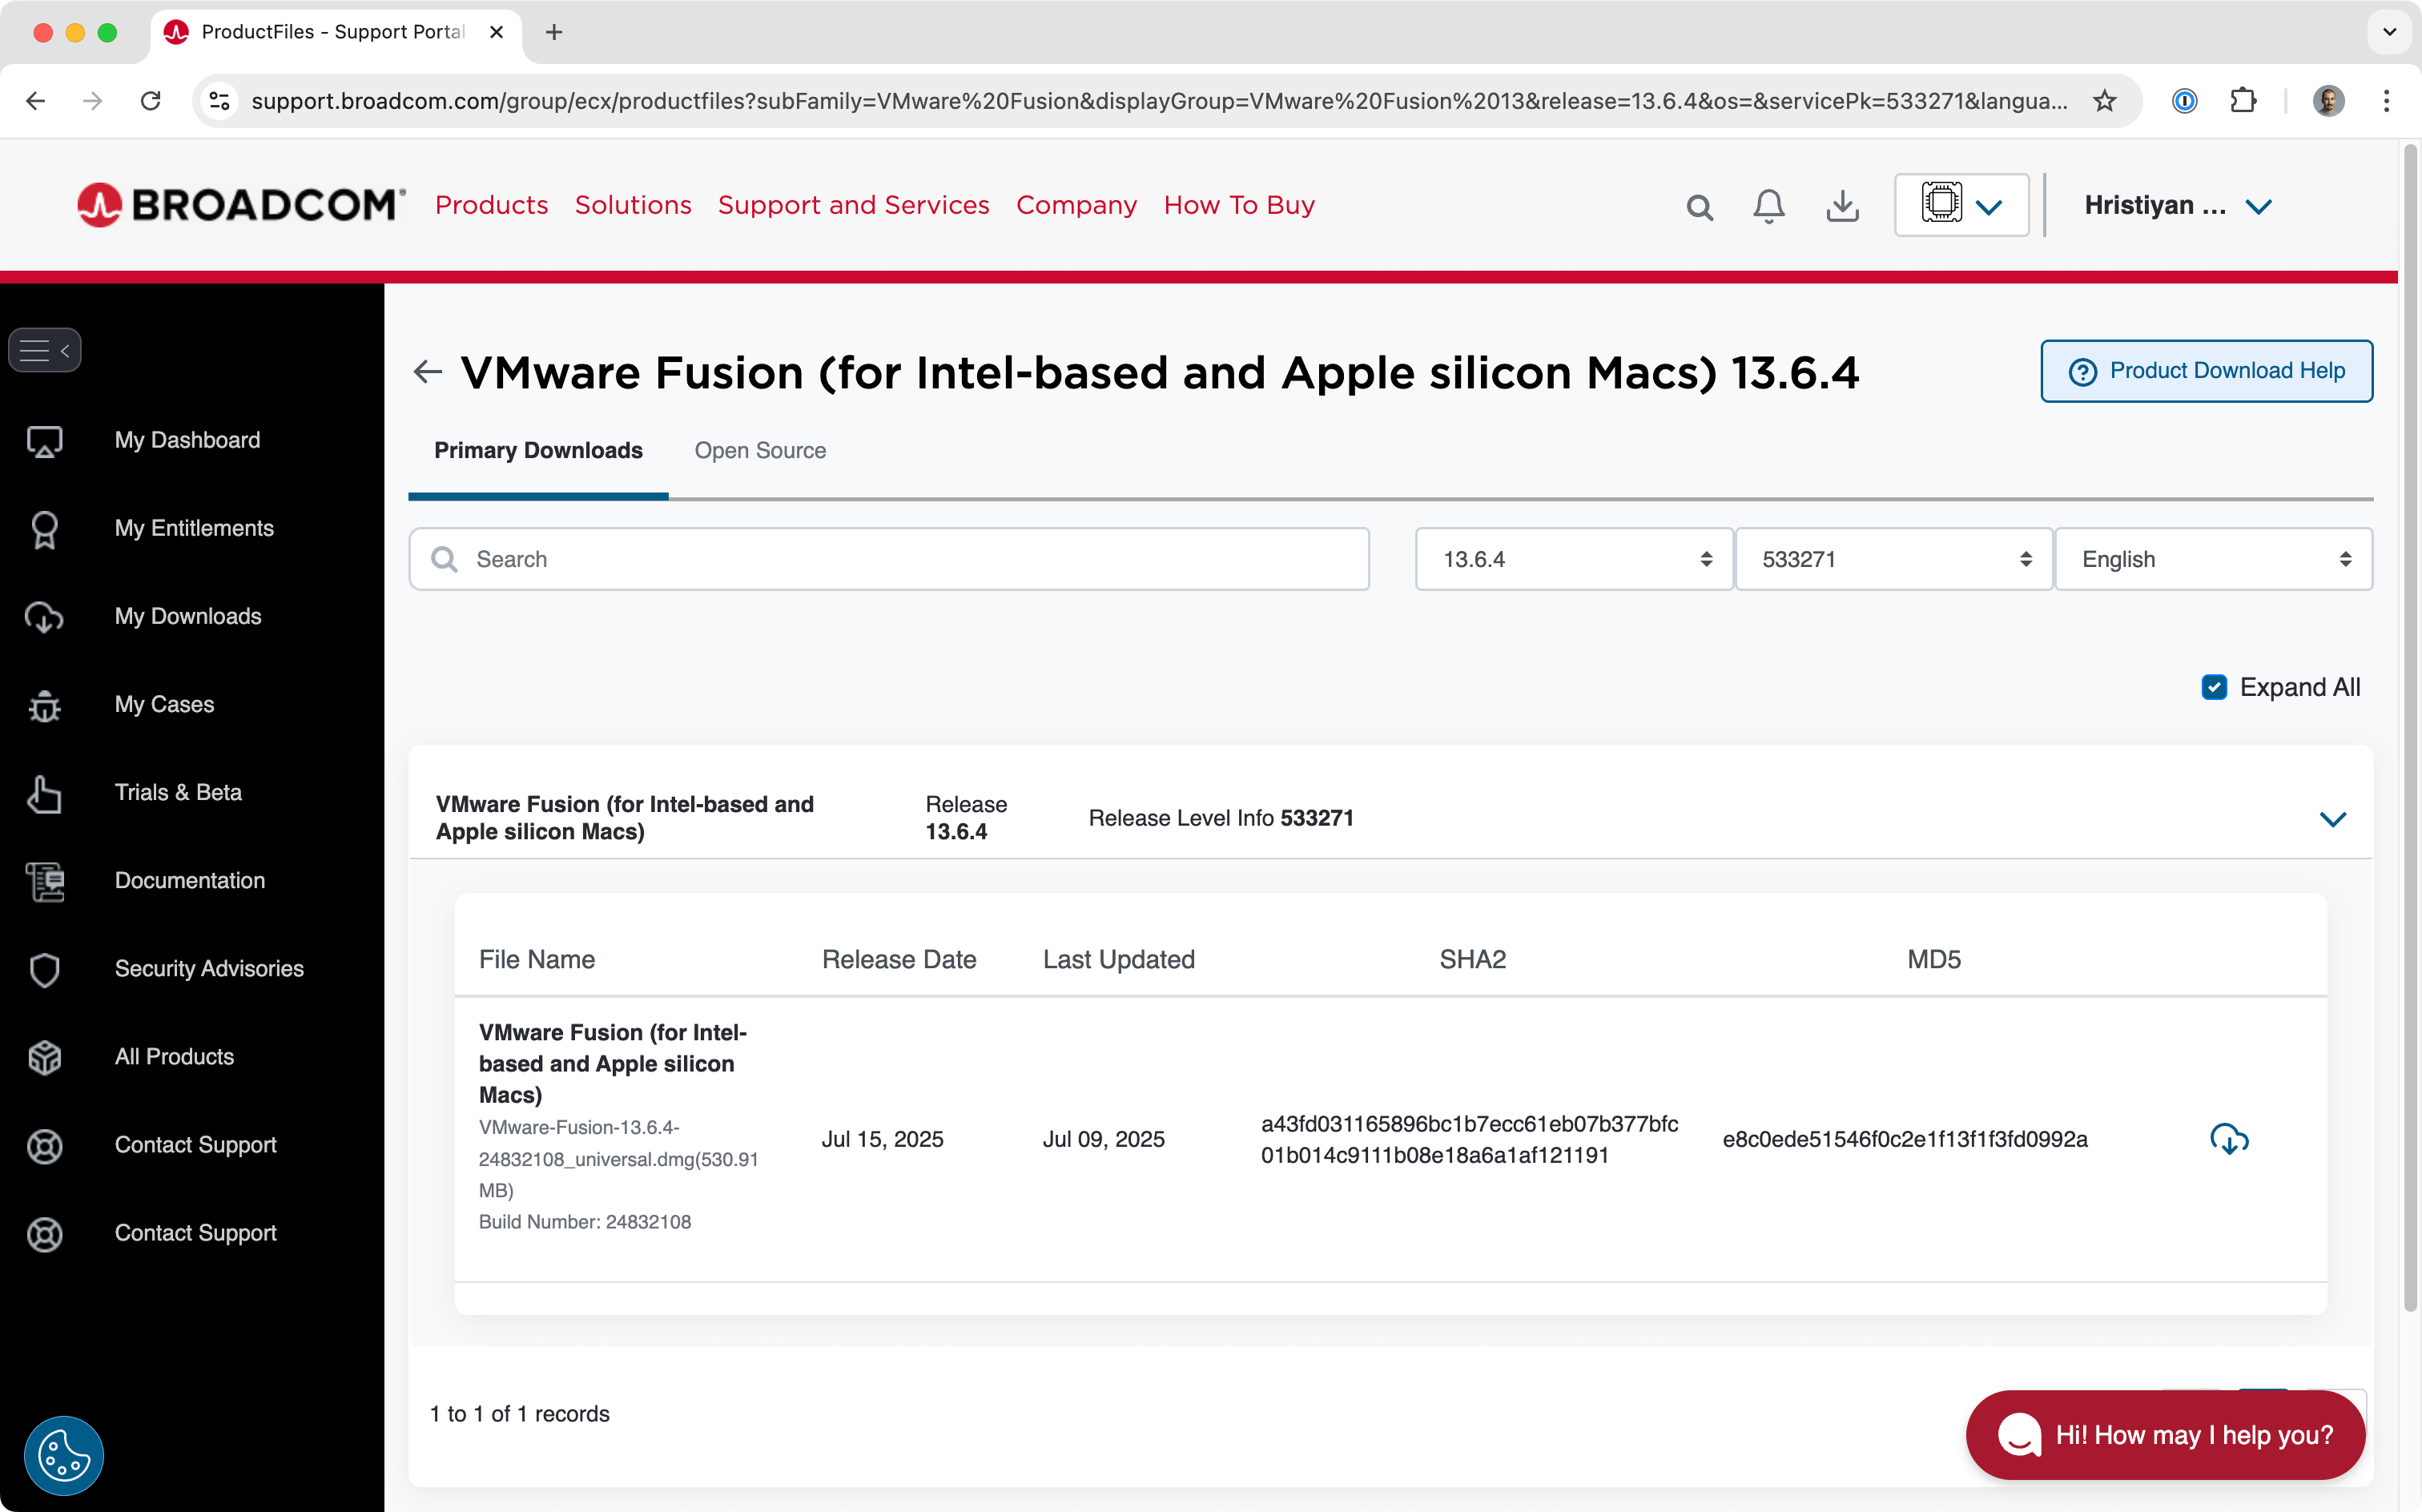Open the chat assistant widget
The width and height of the screenshot is (2422, 1512).
[2163, 1435]
